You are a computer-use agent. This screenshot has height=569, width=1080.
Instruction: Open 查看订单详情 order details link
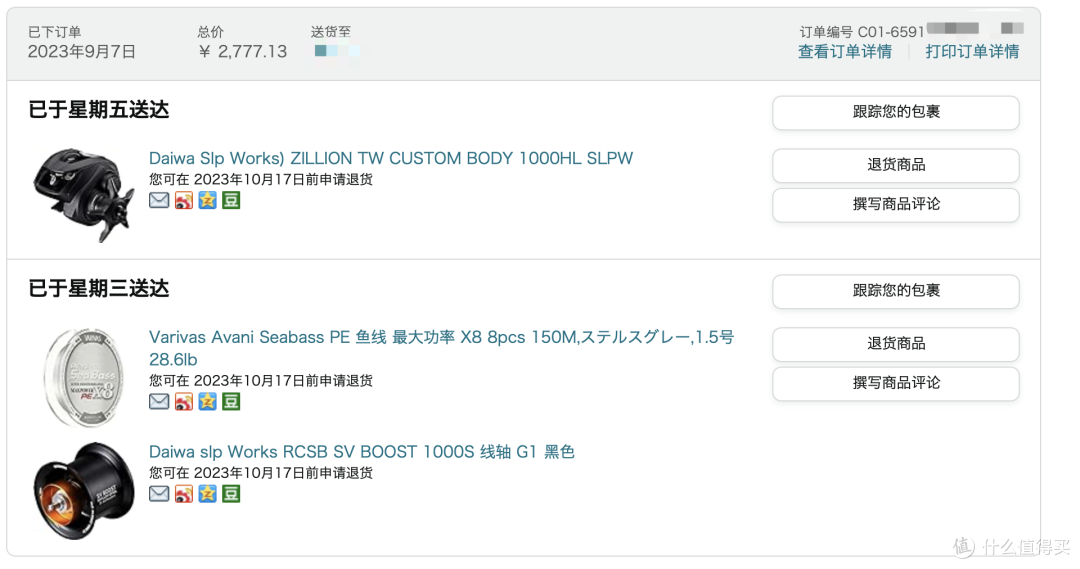pos(845,52)
